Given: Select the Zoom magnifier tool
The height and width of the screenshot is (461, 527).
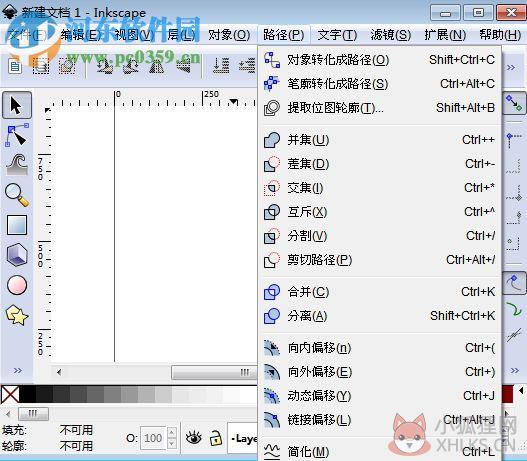Looking at the screenshot, I should [x=17, y=195].
